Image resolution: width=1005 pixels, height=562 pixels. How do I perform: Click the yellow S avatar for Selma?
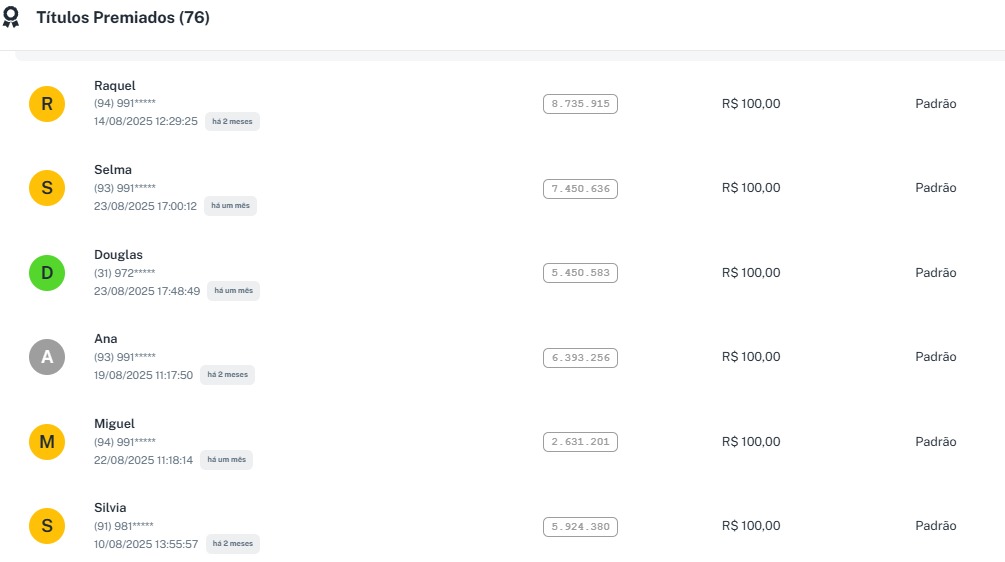click(47, 188)
